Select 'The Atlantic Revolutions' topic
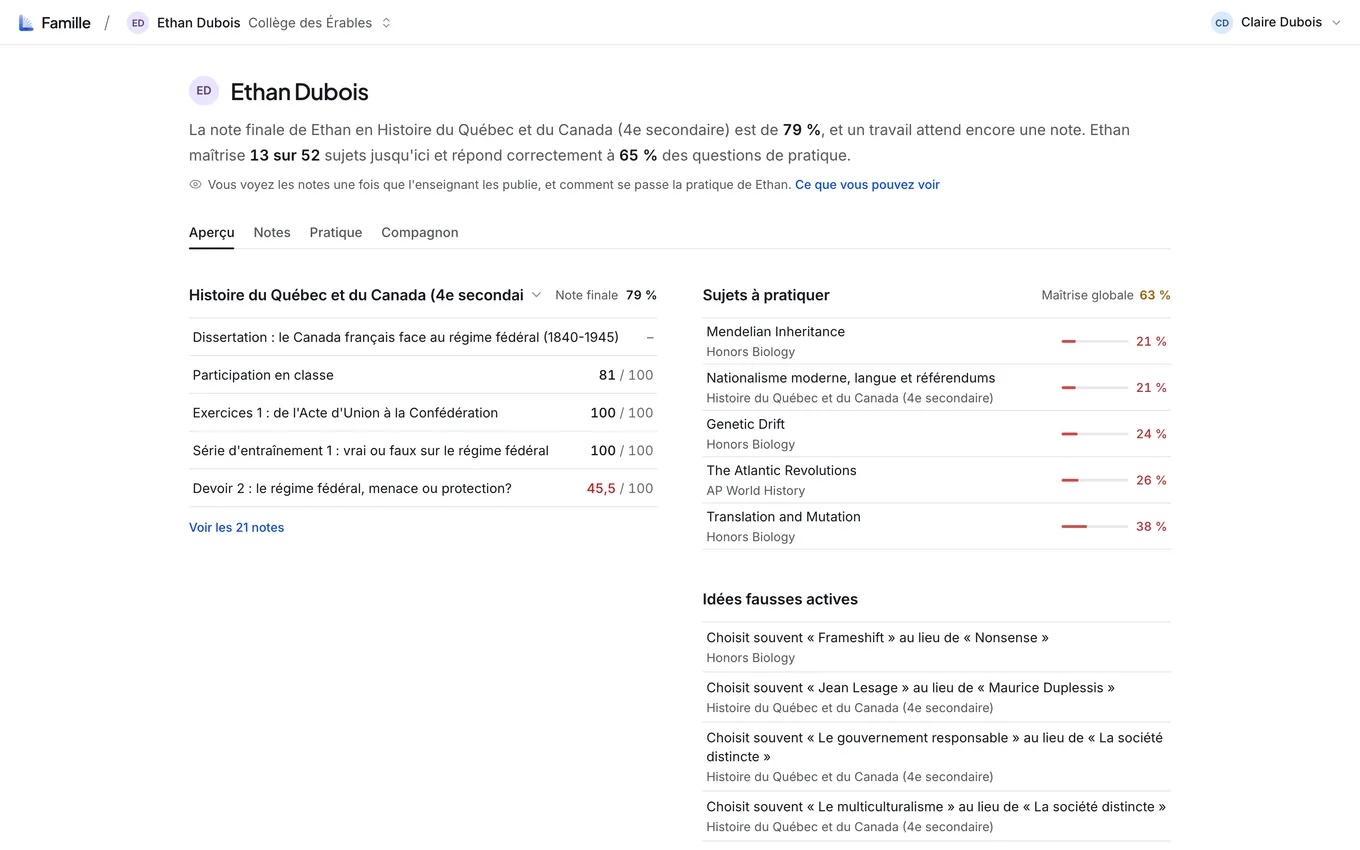The image size is (1360, 850). pyautogui.click(x=937, y=480)
